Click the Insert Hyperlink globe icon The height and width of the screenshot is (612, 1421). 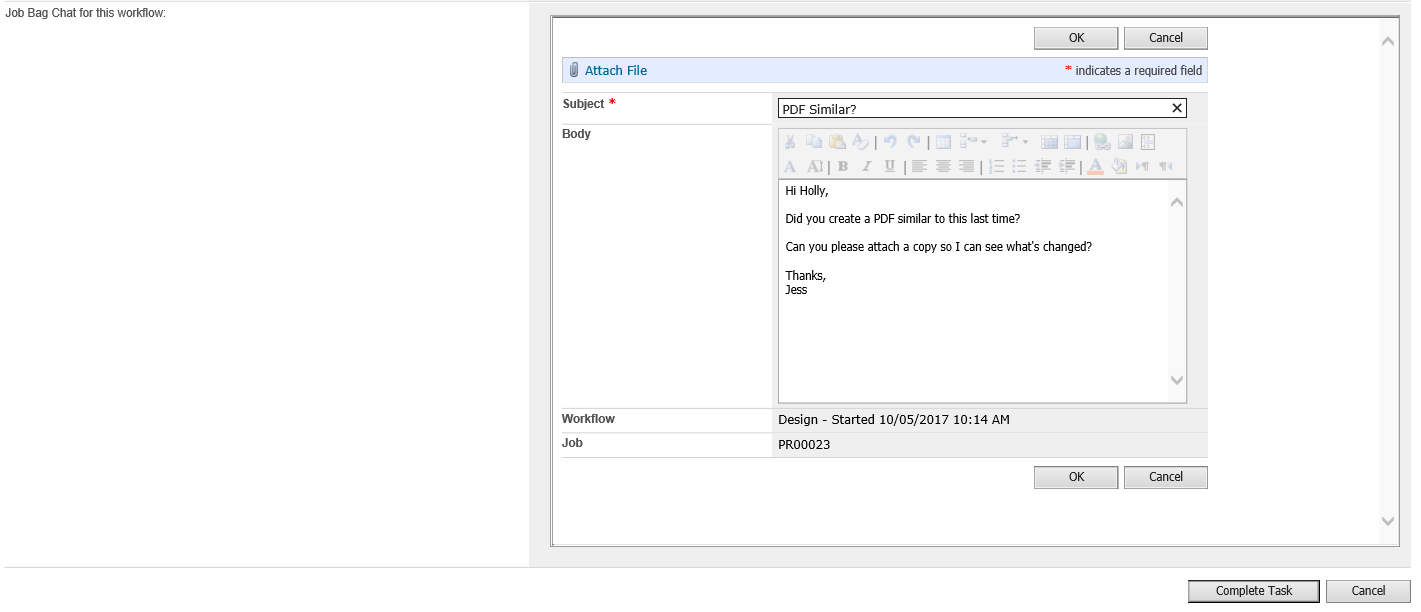[1102, 142]
